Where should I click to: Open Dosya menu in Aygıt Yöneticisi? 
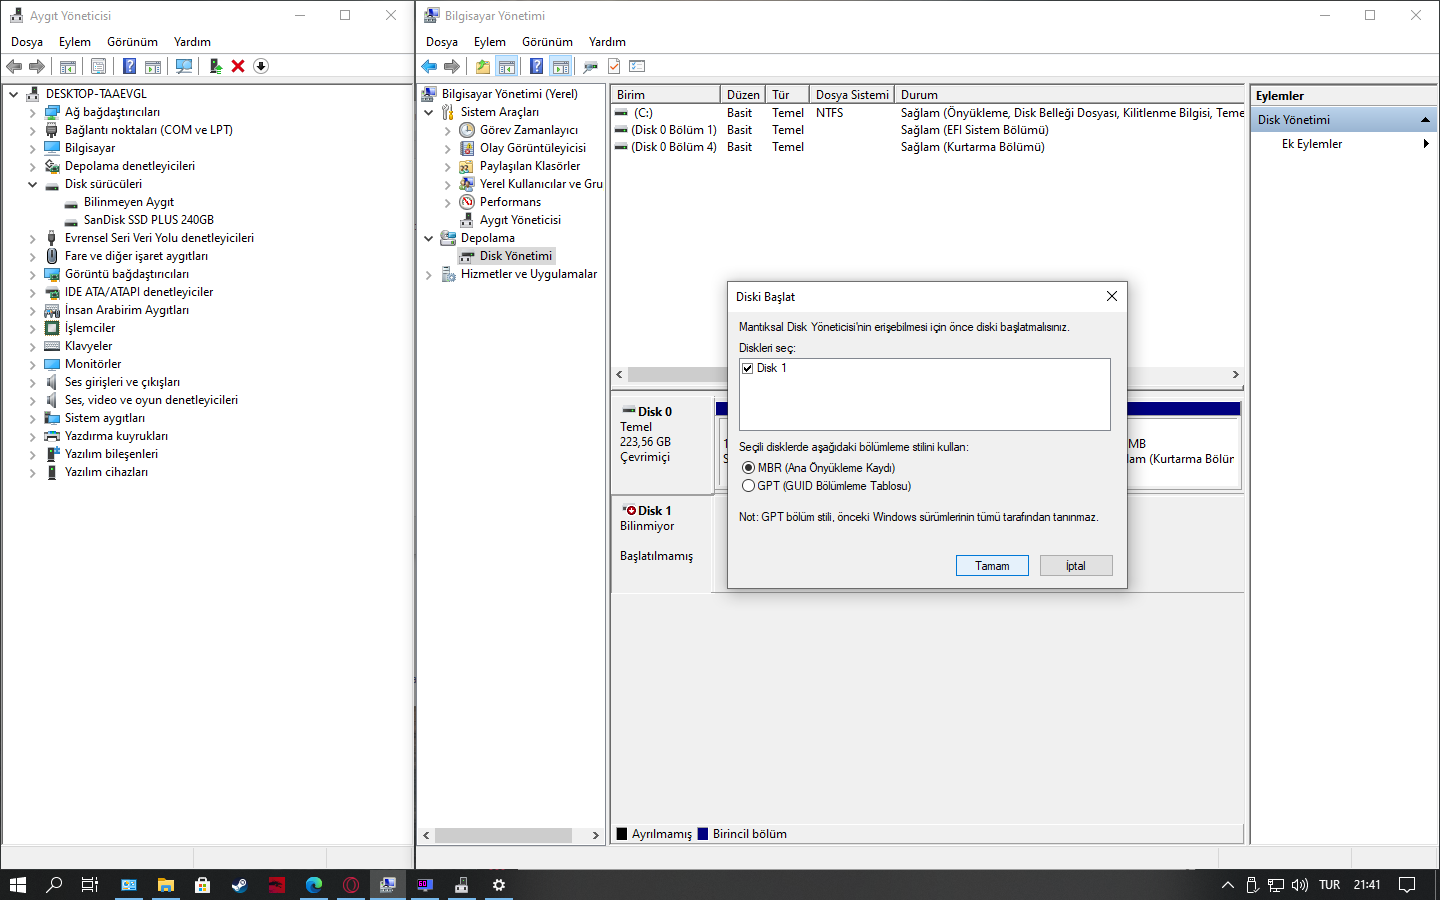pyautogui.click(x=27, y=42)
